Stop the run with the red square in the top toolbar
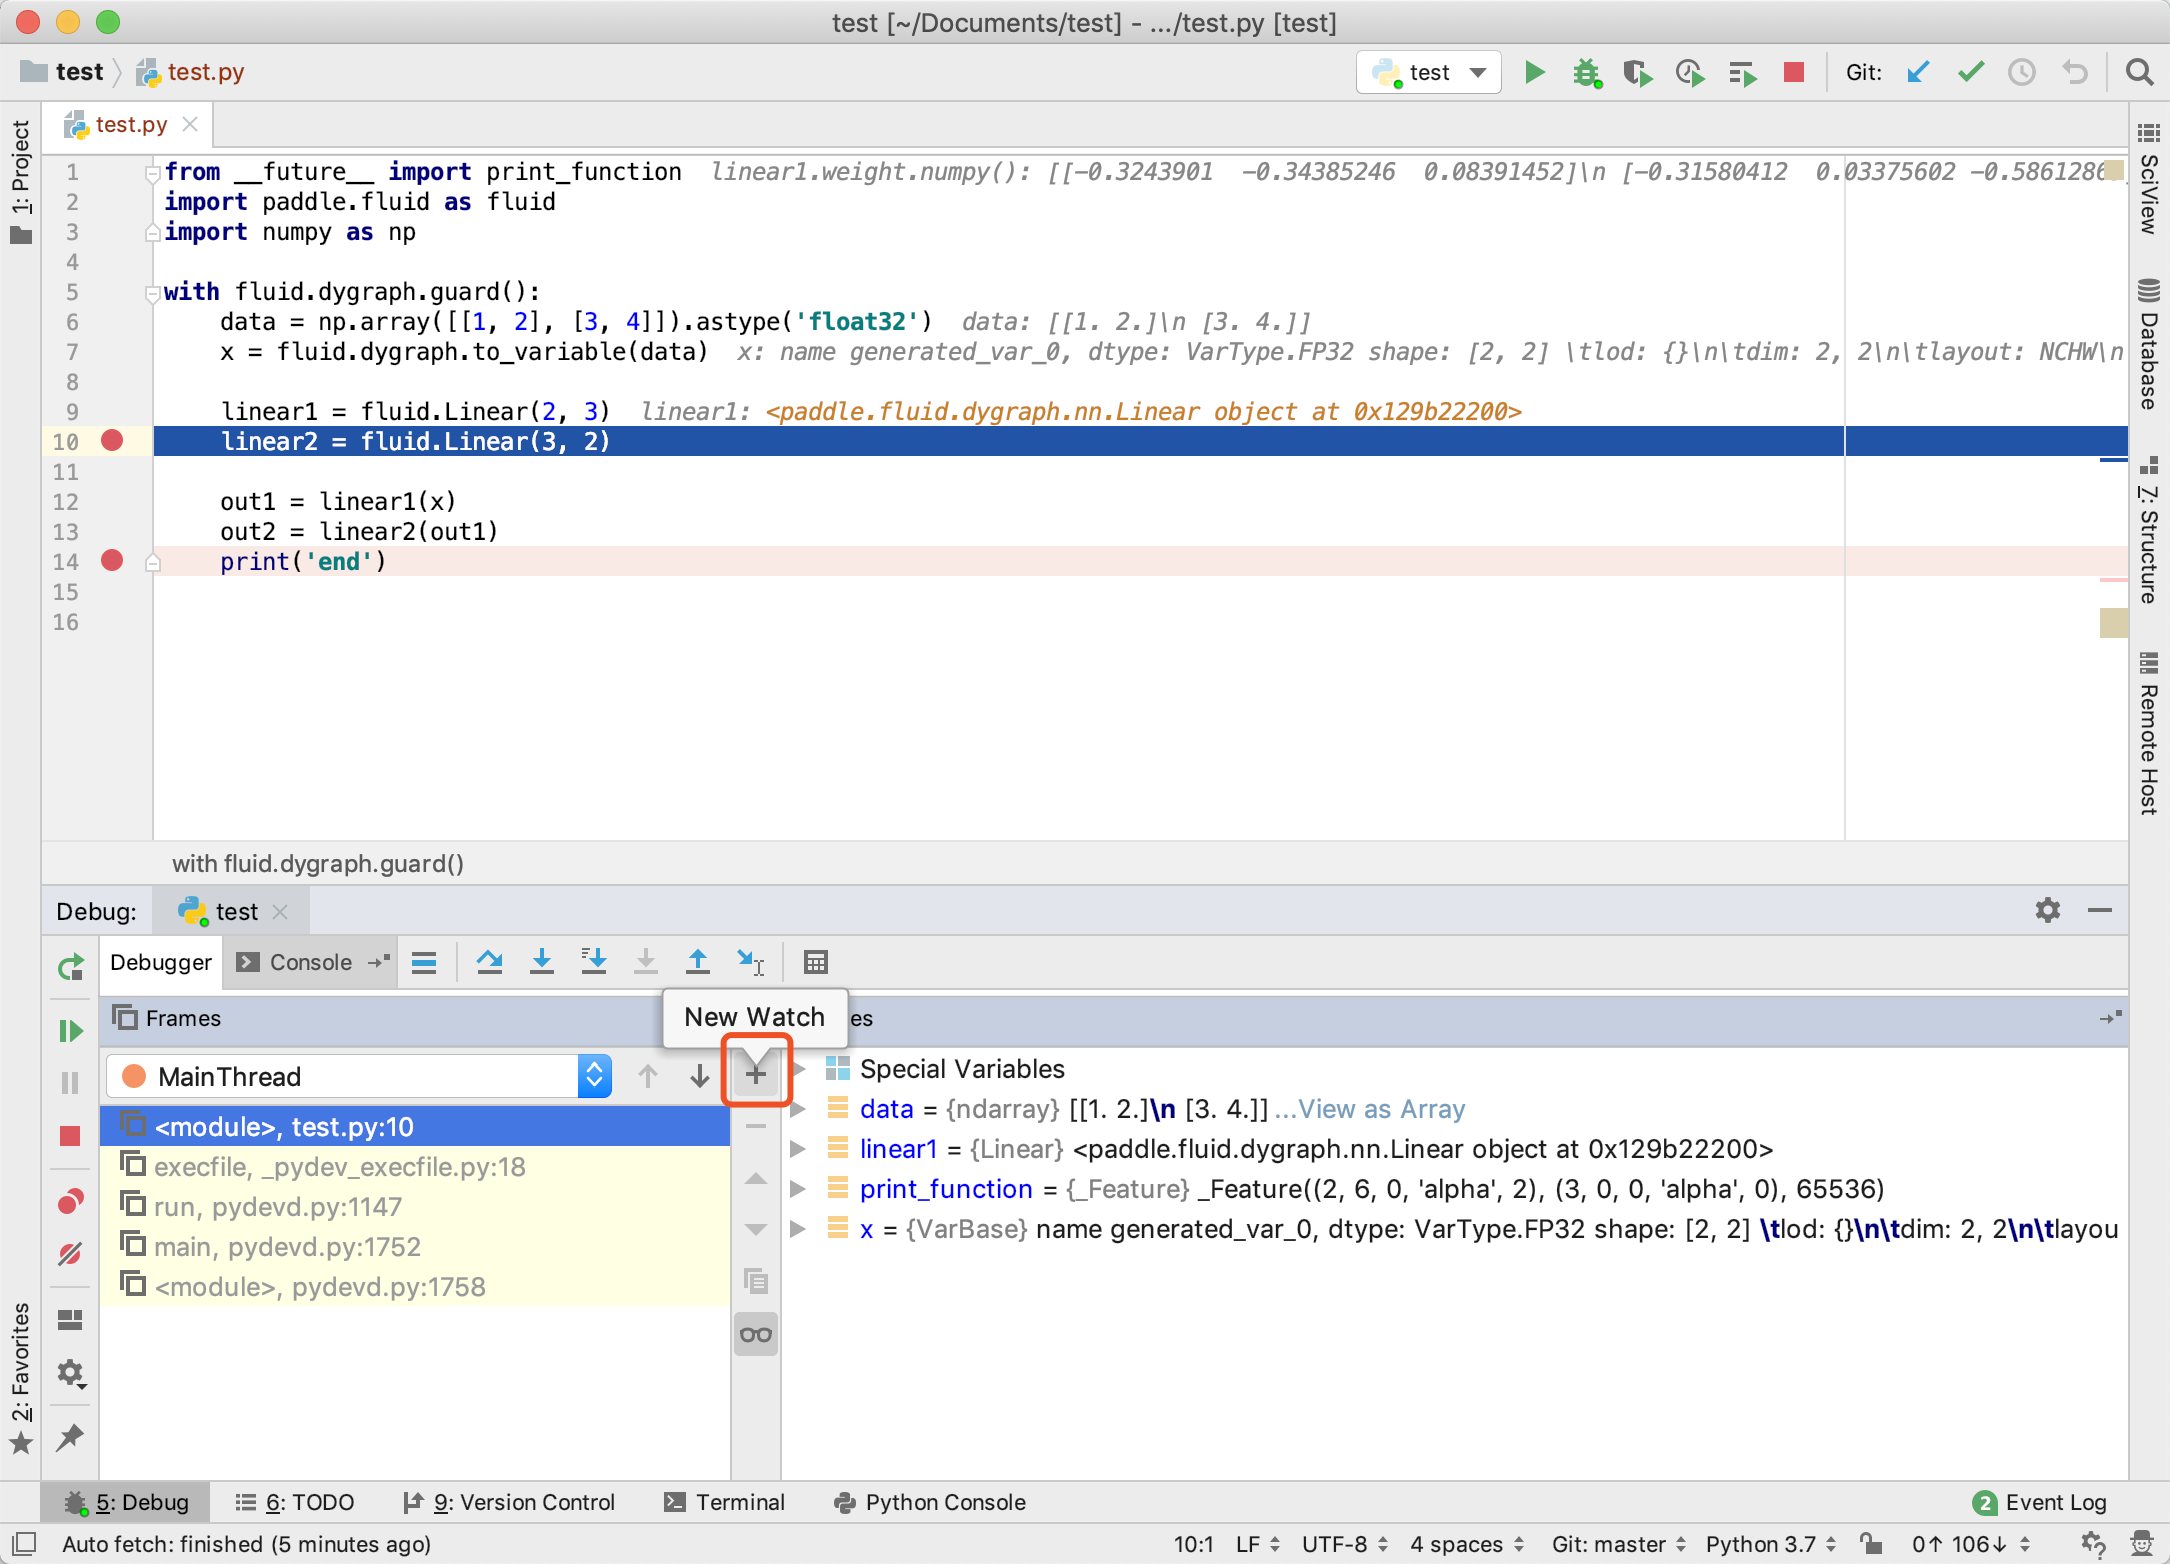Screen dimensions: 2170x1564 click(1794, 72)
